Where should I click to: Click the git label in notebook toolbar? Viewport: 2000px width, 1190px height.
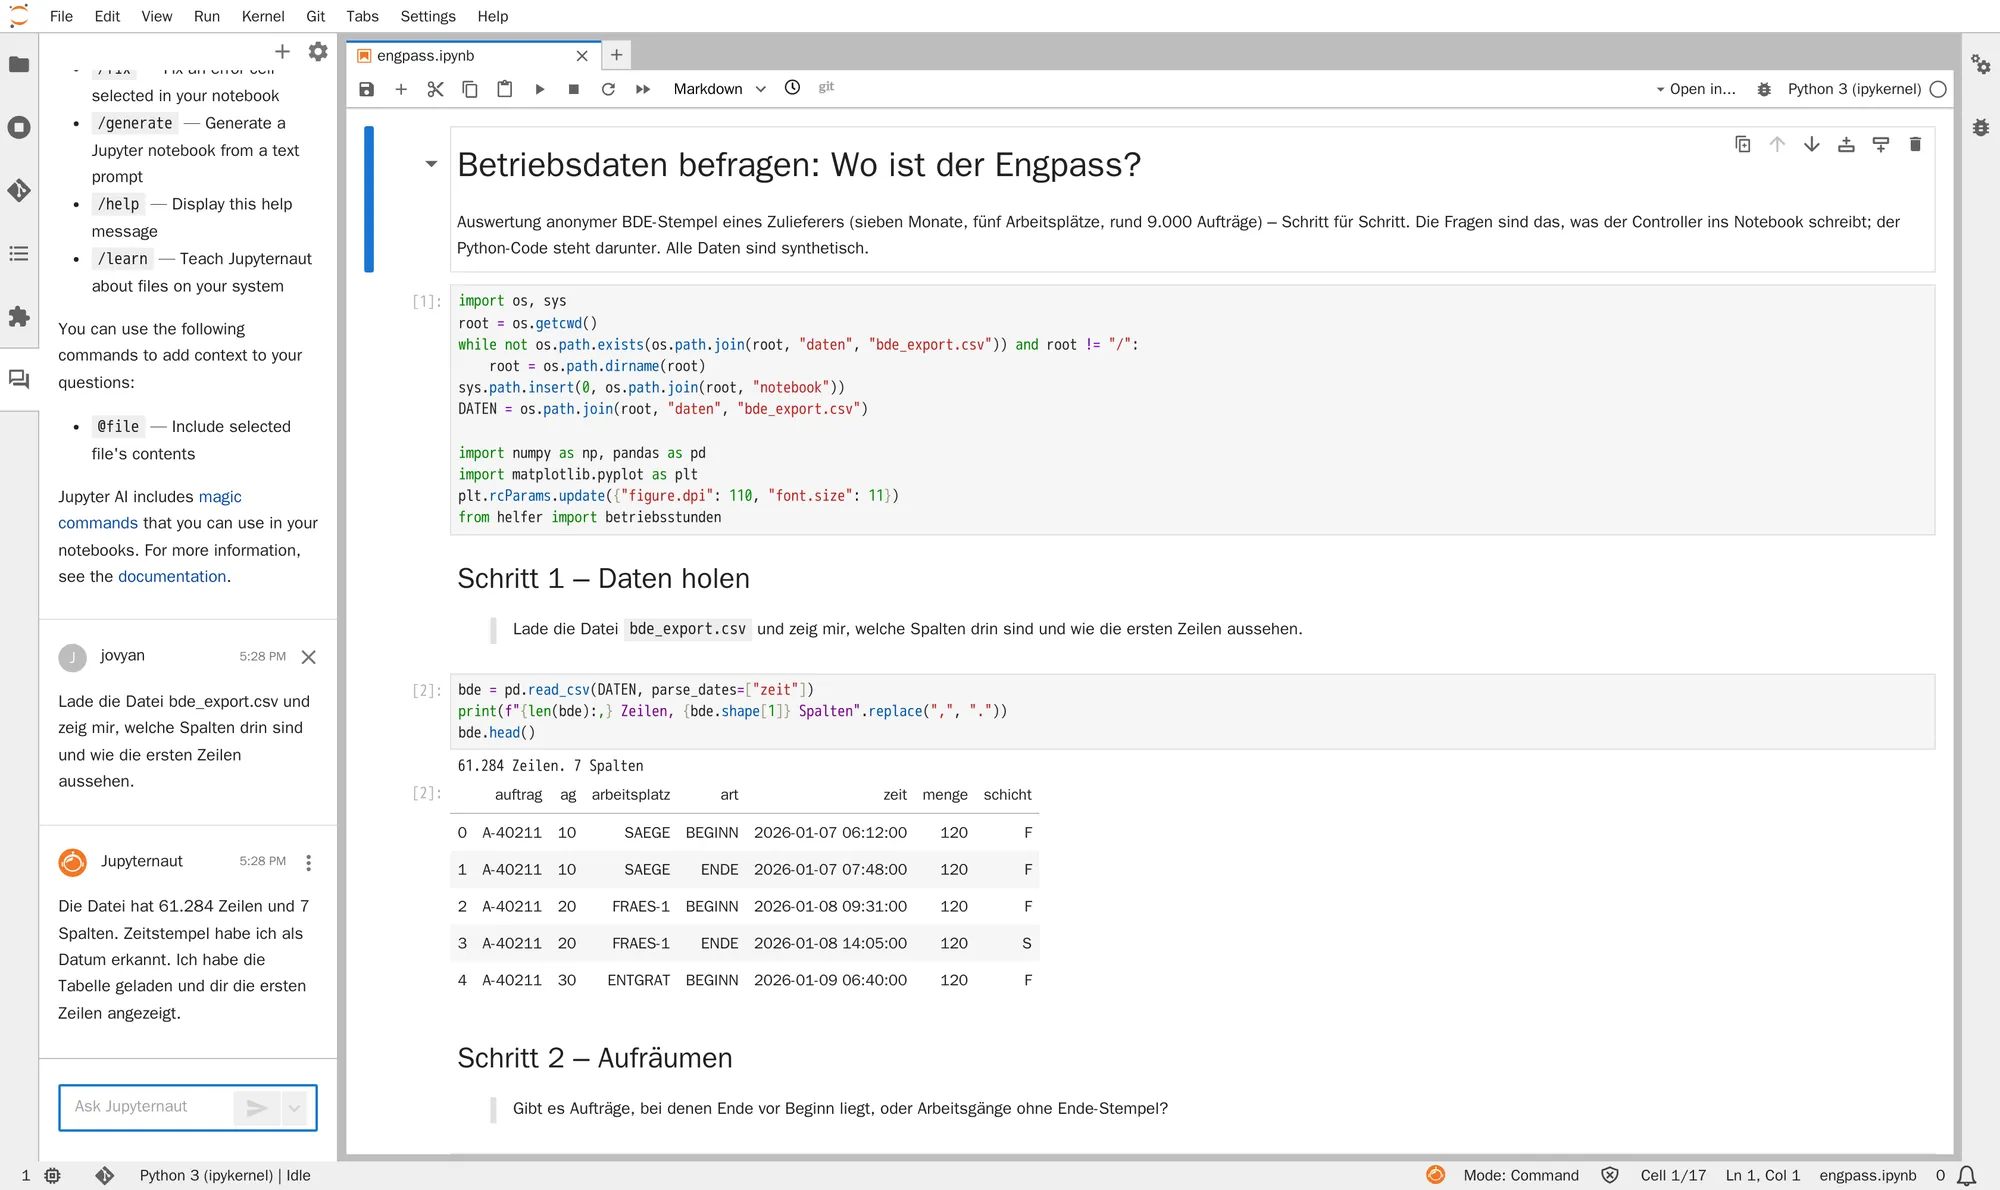[826, 88]
